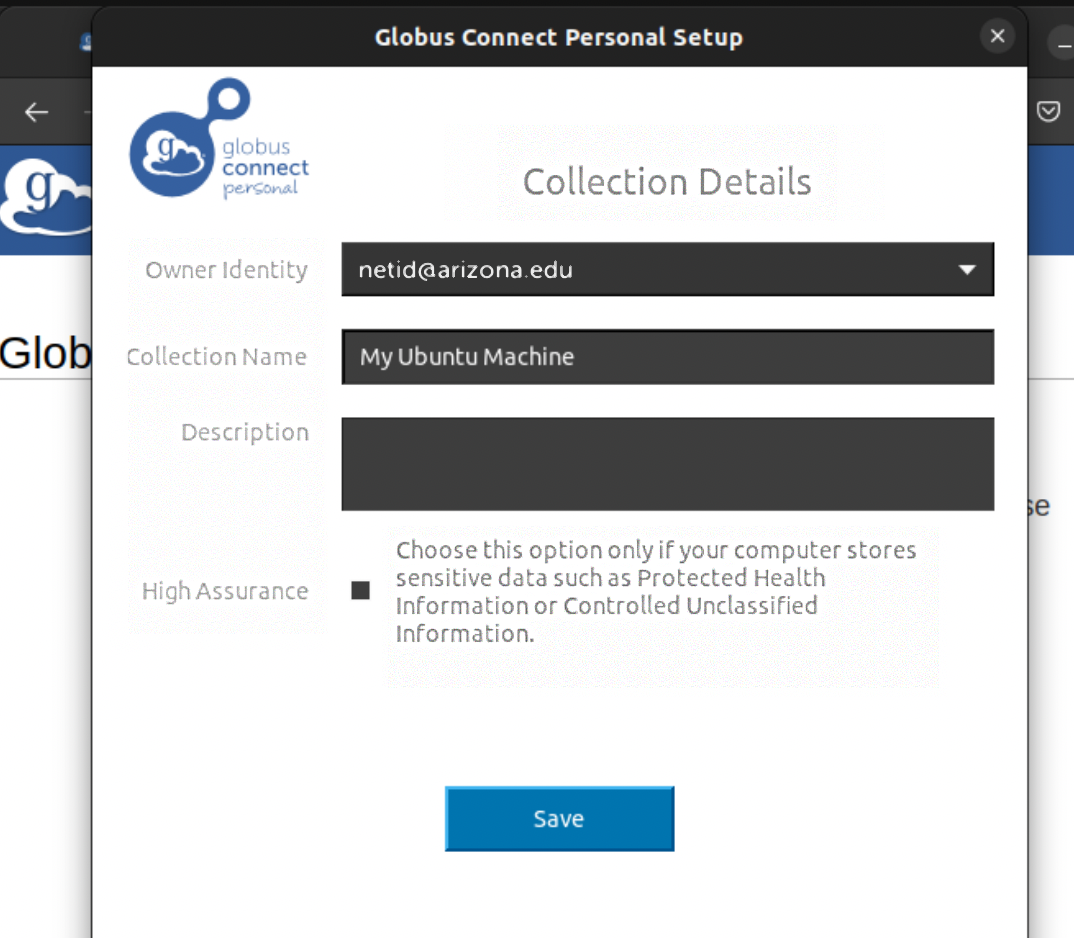The height and width of the screenshot is (938, 1074).
Task: Click the Globus cloud logo on the webpage
Action: click(46, 197)
